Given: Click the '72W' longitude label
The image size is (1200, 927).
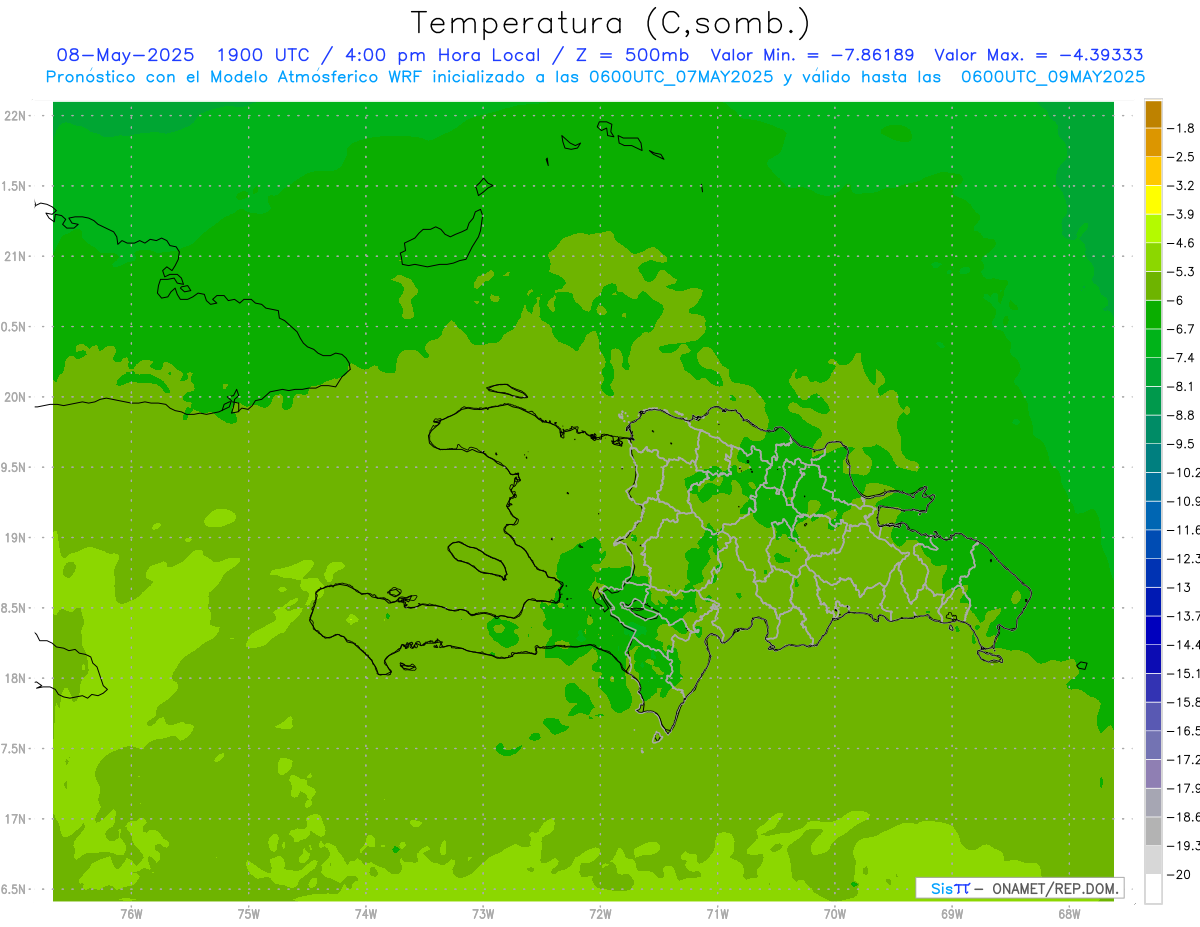Looking at the screenshot, I should coord(600,914).
